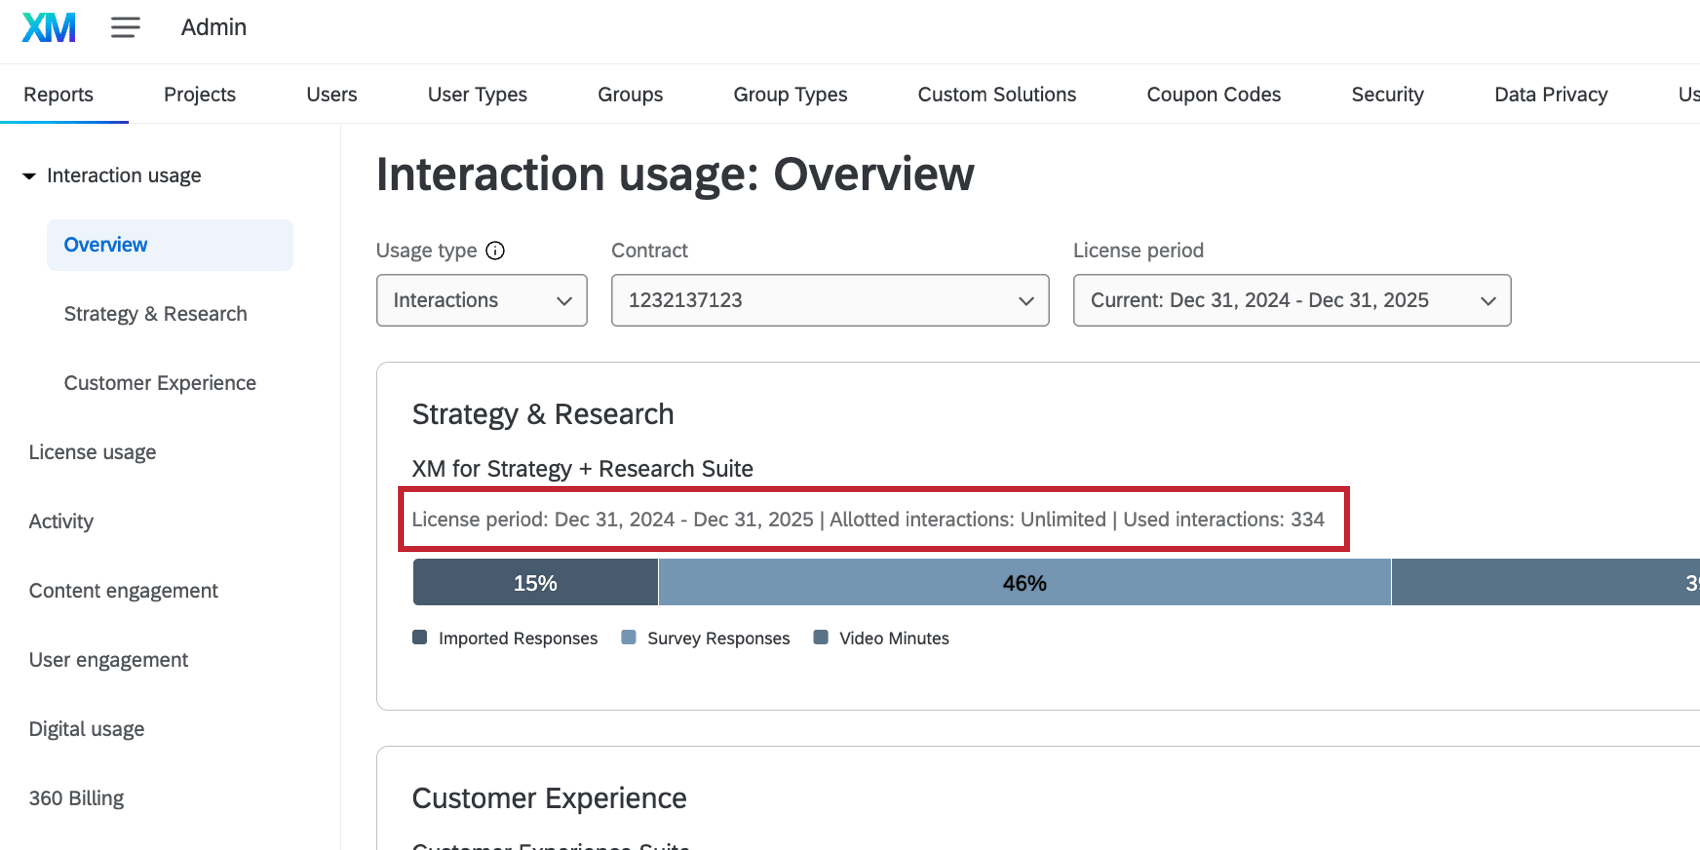The width and height of the screenshot is (1700, 850).
Task: Open the hamburger navigation menu
Action: click(x=125, y=27)
